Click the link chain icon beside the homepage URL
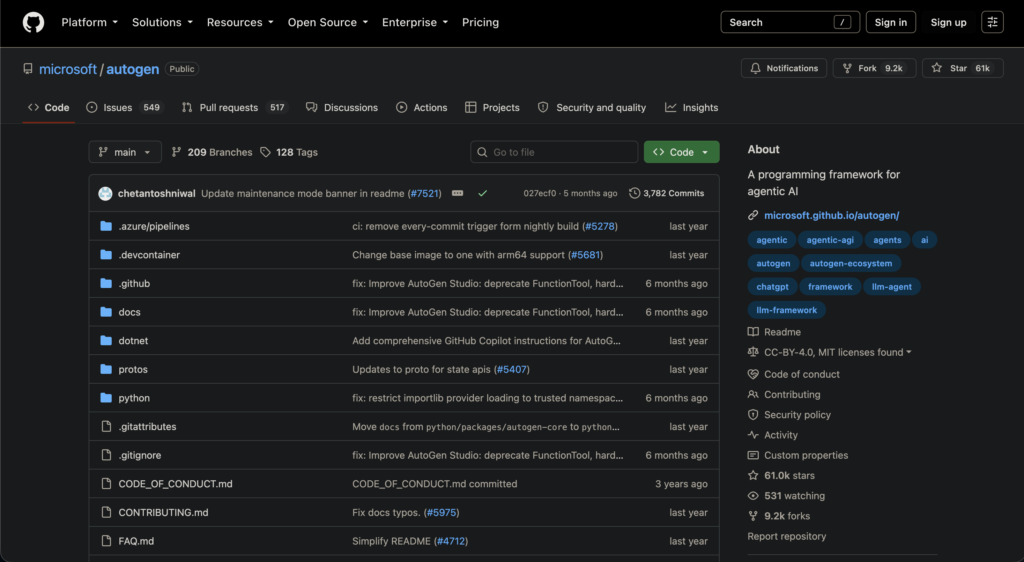Screen dimensions: 1024x562 coord(753,215)
